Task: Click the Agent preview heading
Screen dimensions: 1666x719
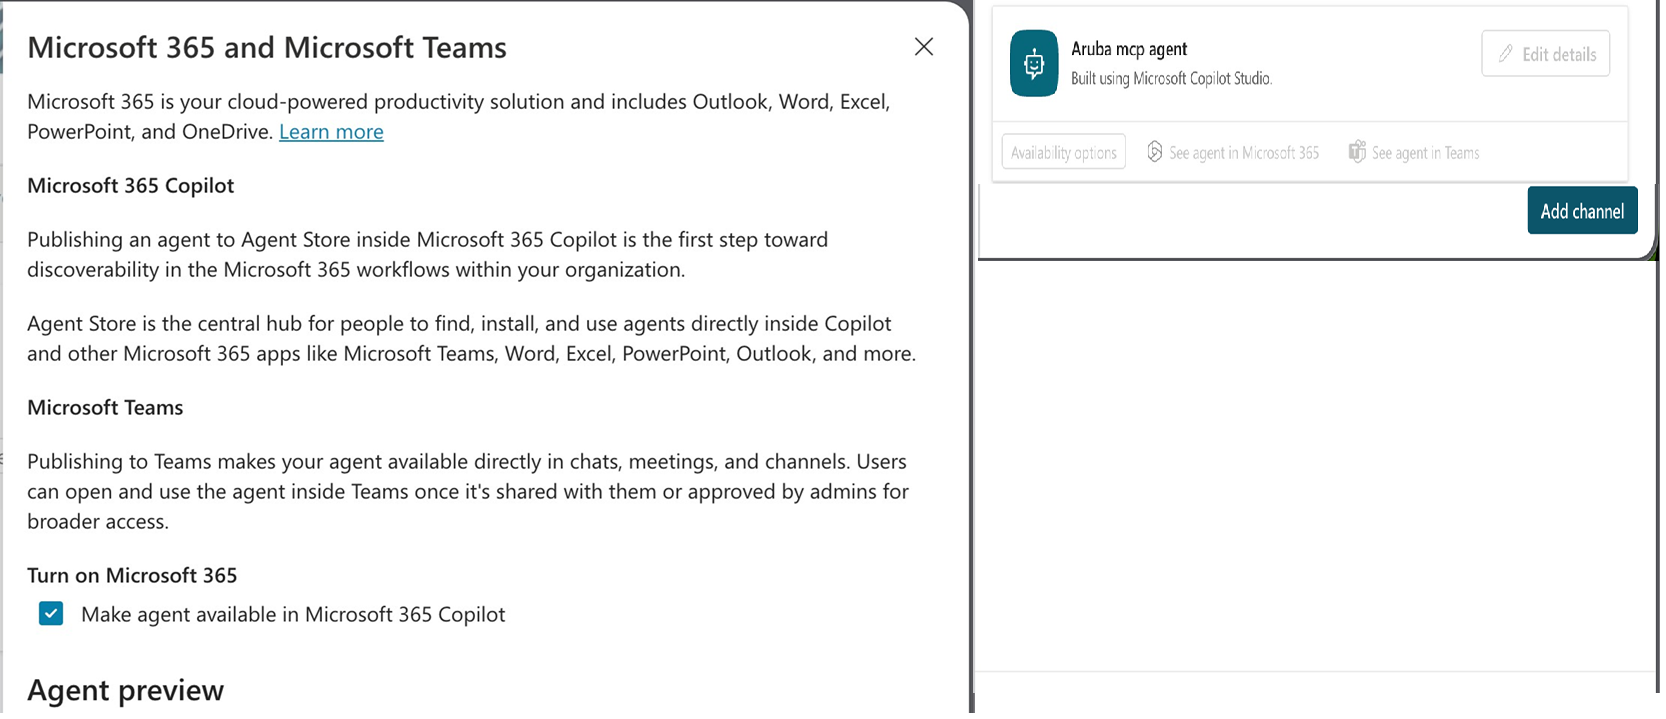Action: pyautogui.click(x=125, y=690)
